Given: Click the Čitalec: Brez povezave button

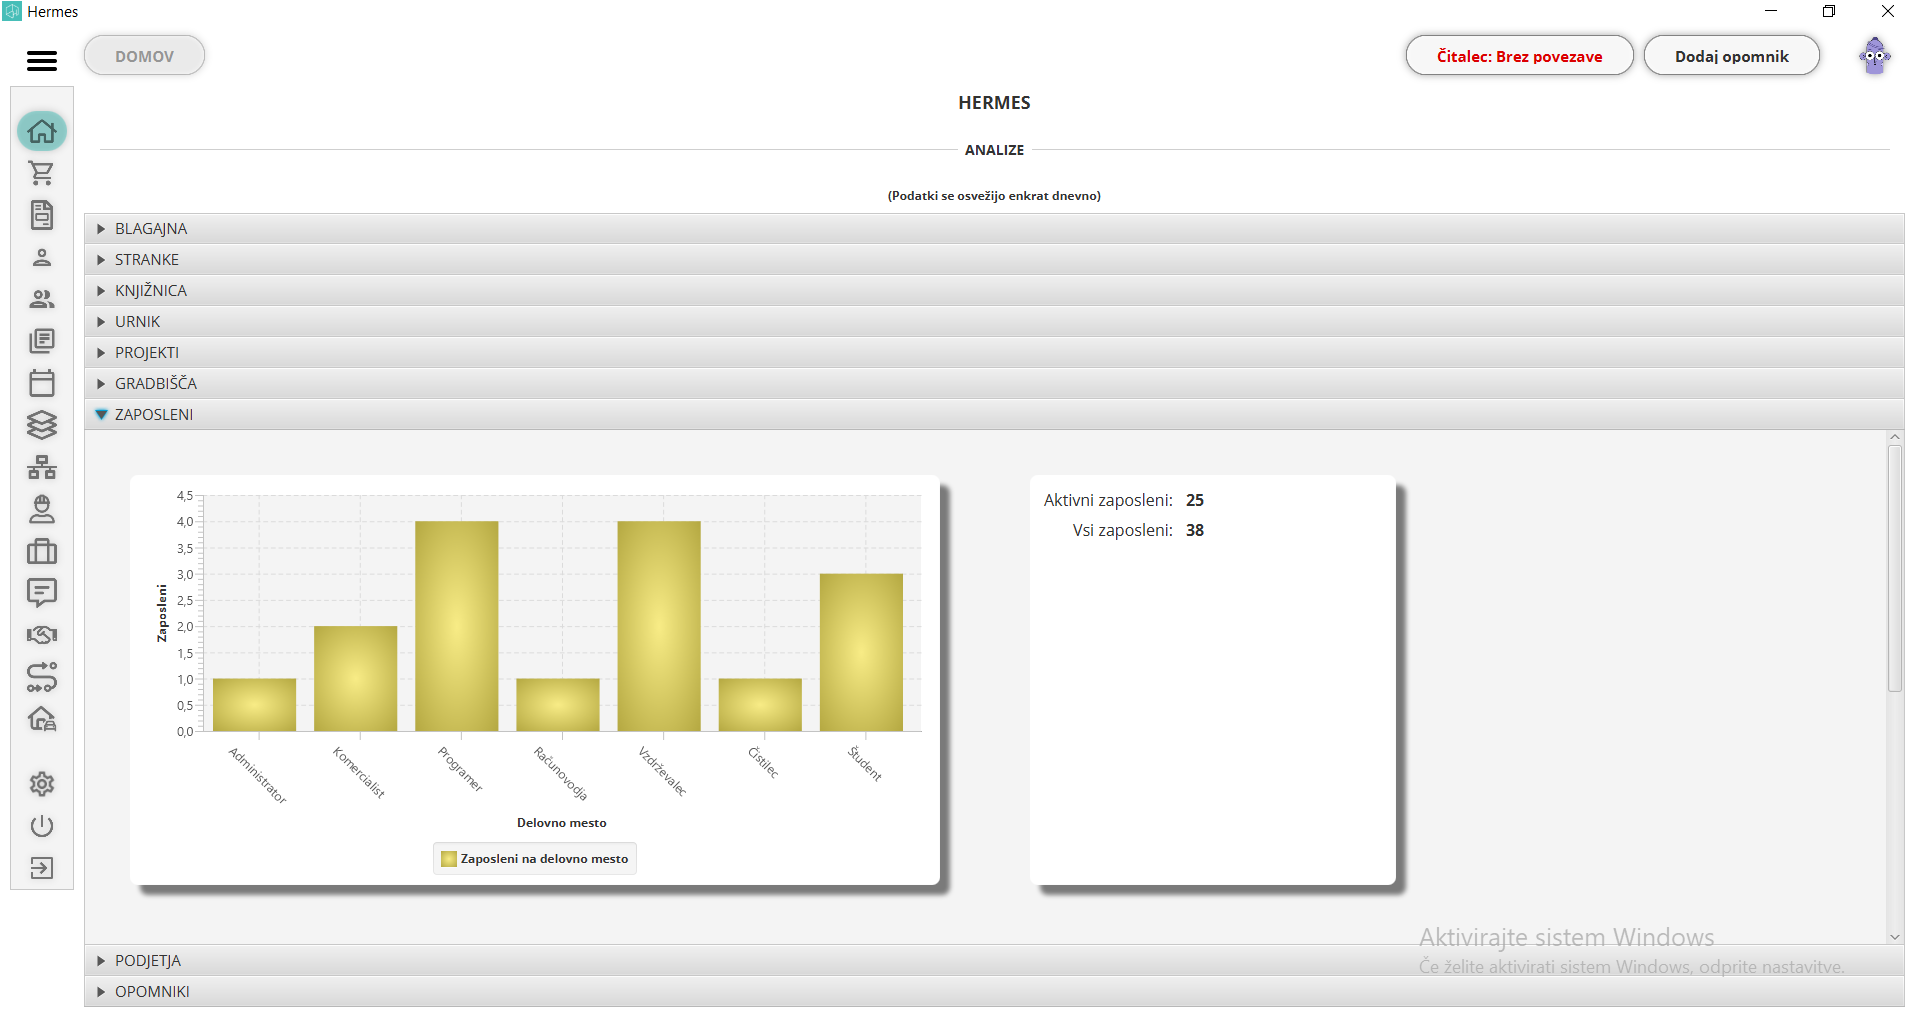Looking at the screenshot, I should coord(1519,56).
